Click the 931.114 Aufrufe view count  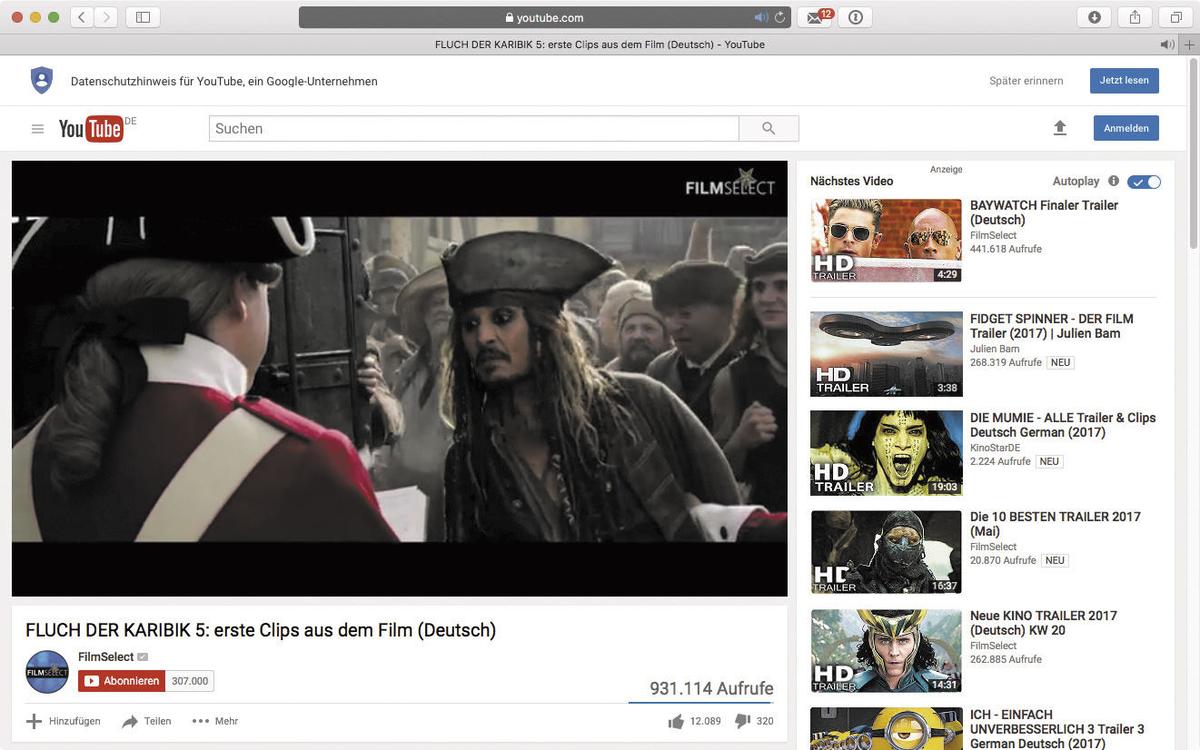click(711, 688)
